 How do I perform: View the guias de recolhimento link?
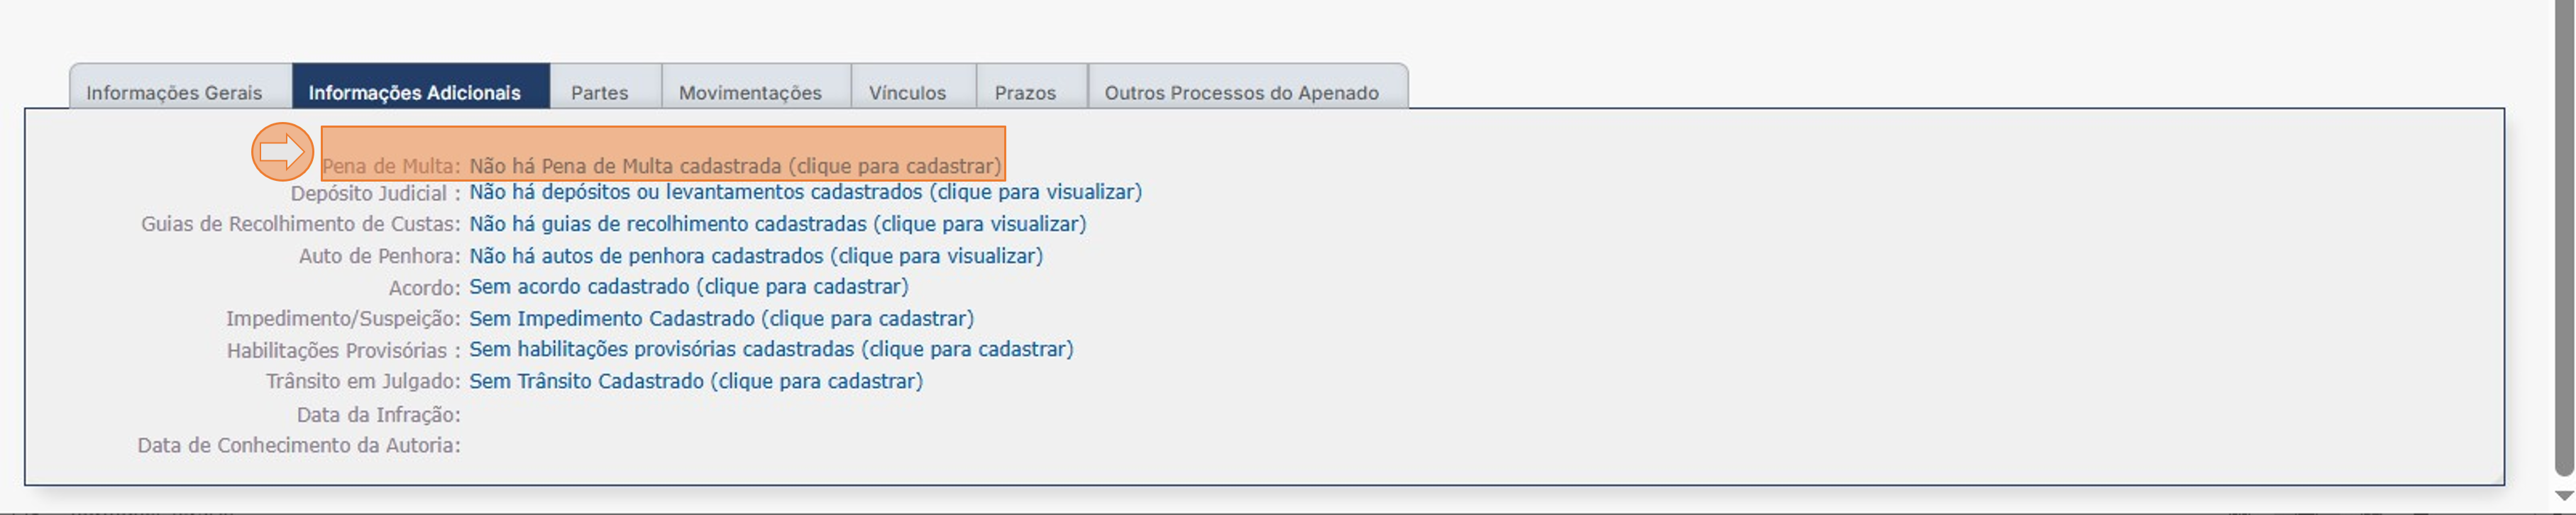click(x=777, y=224)
